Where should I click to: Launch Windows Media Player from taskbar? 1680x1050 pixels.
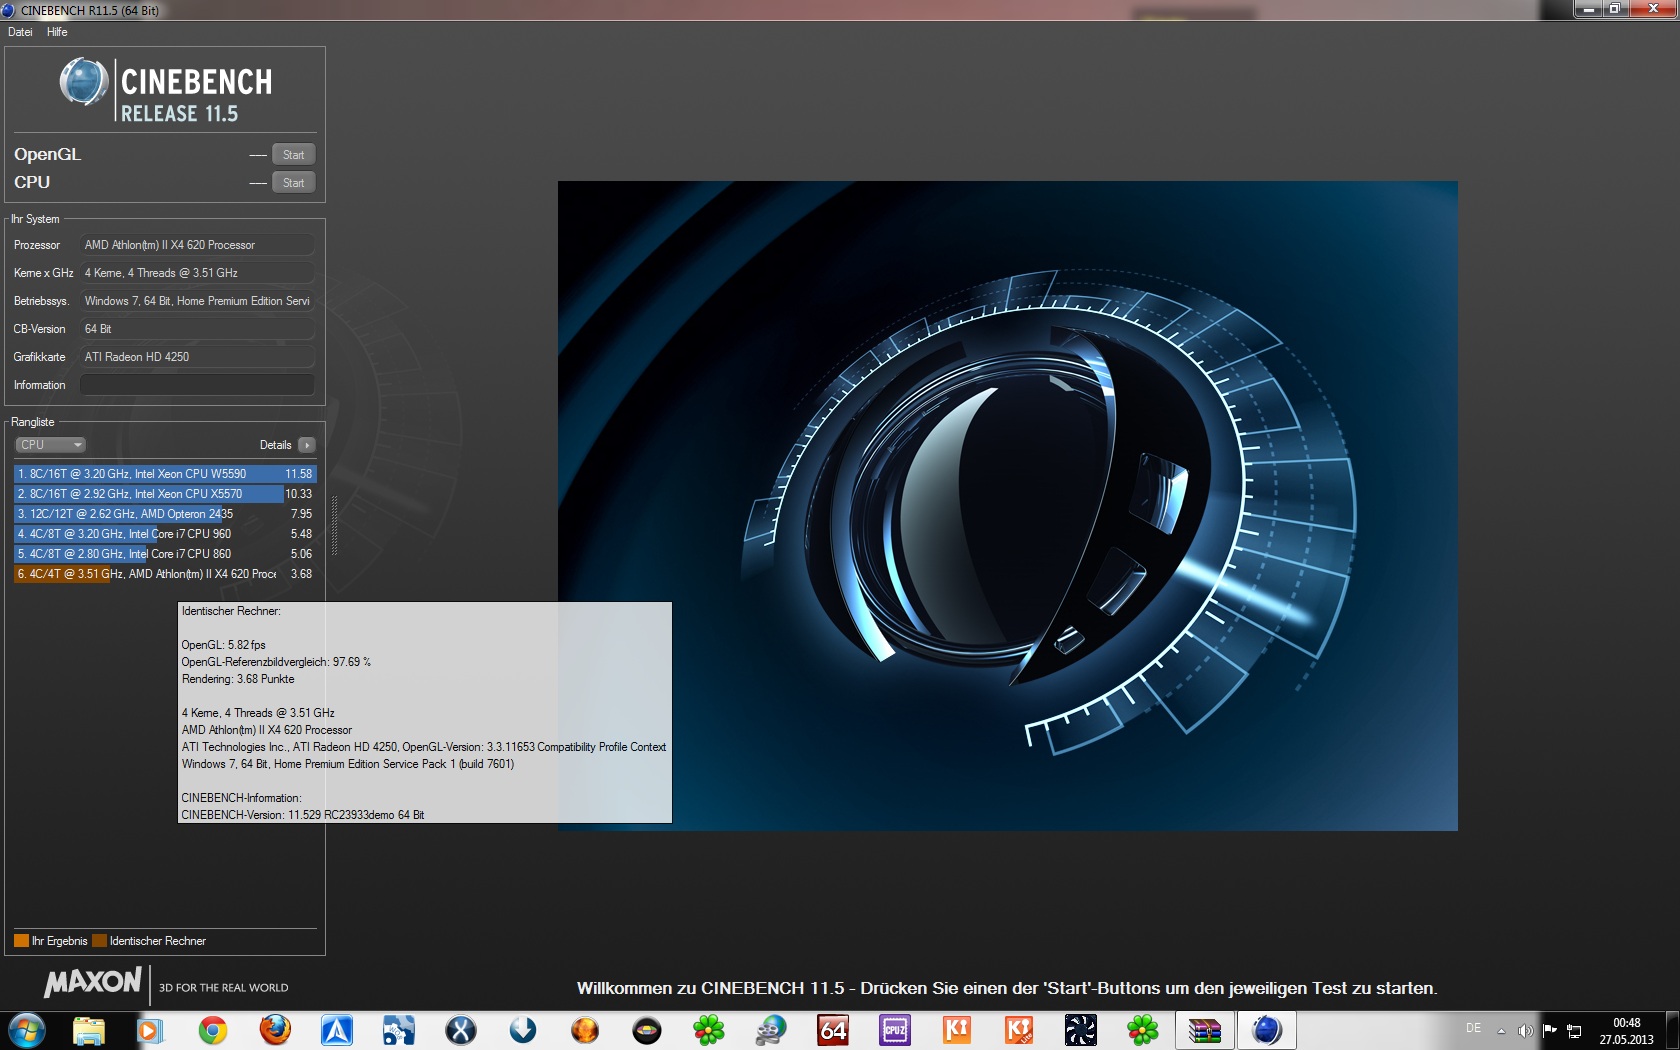coord(150,1030)
